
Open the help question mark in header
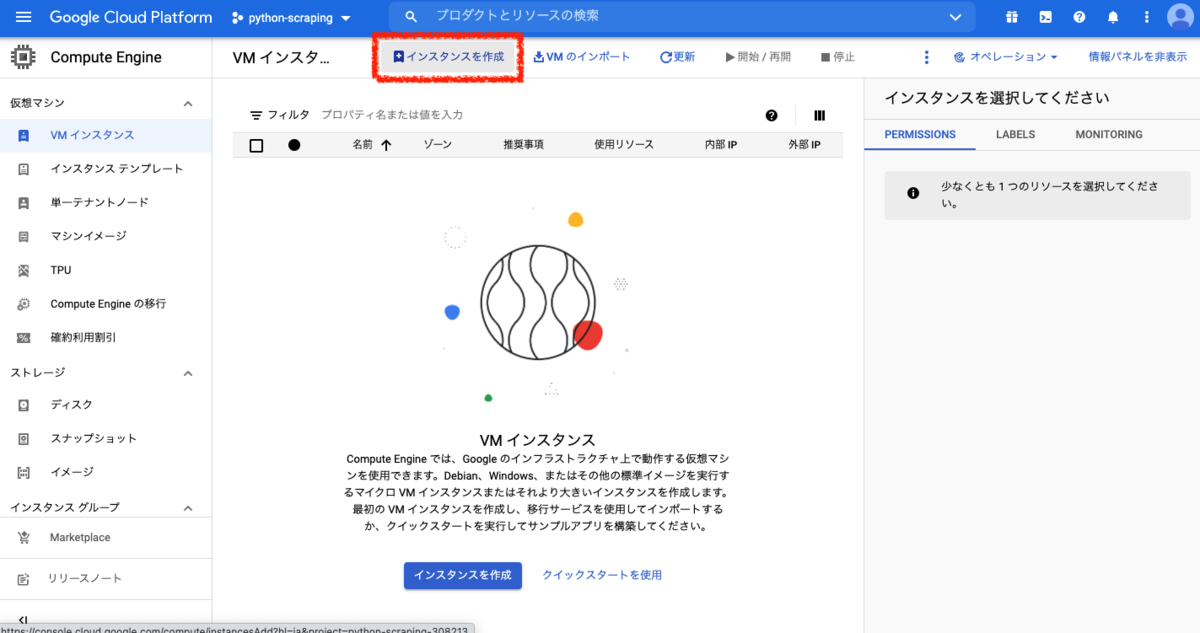tap(1079, 17)
